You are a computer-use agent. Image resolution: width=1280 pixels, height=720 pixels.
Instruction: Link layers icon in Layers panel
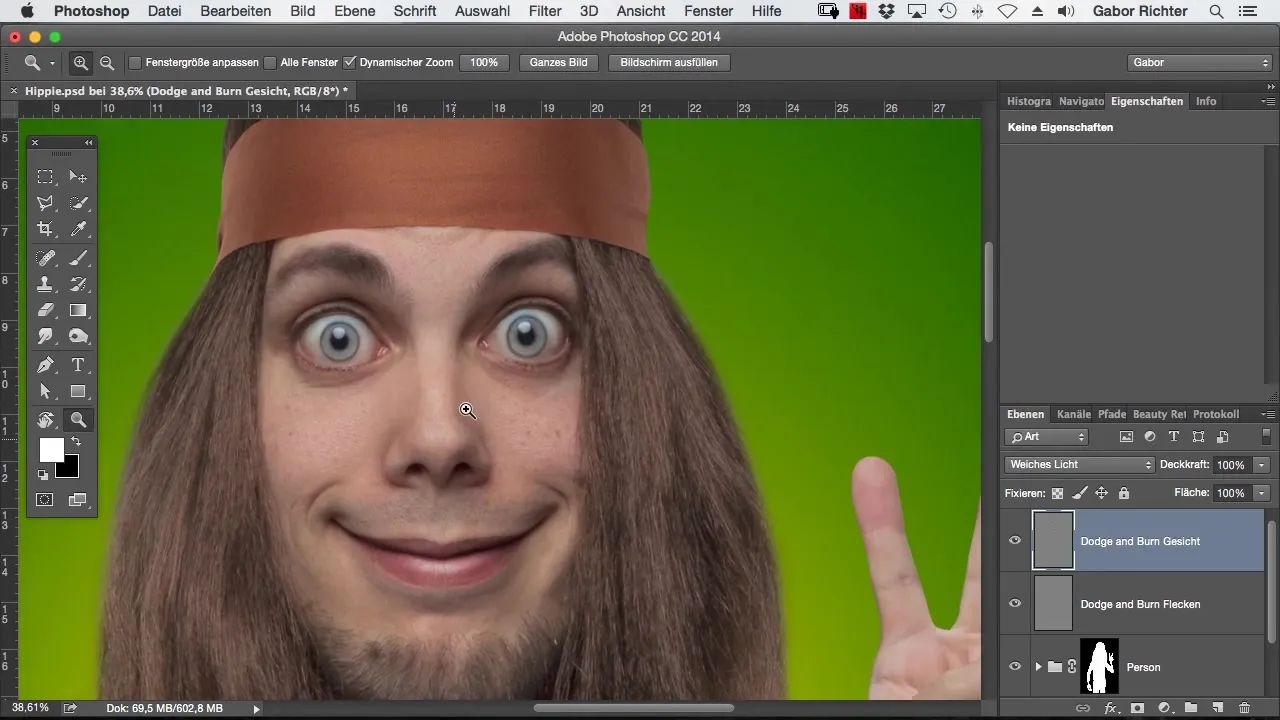coord(1083,708)
